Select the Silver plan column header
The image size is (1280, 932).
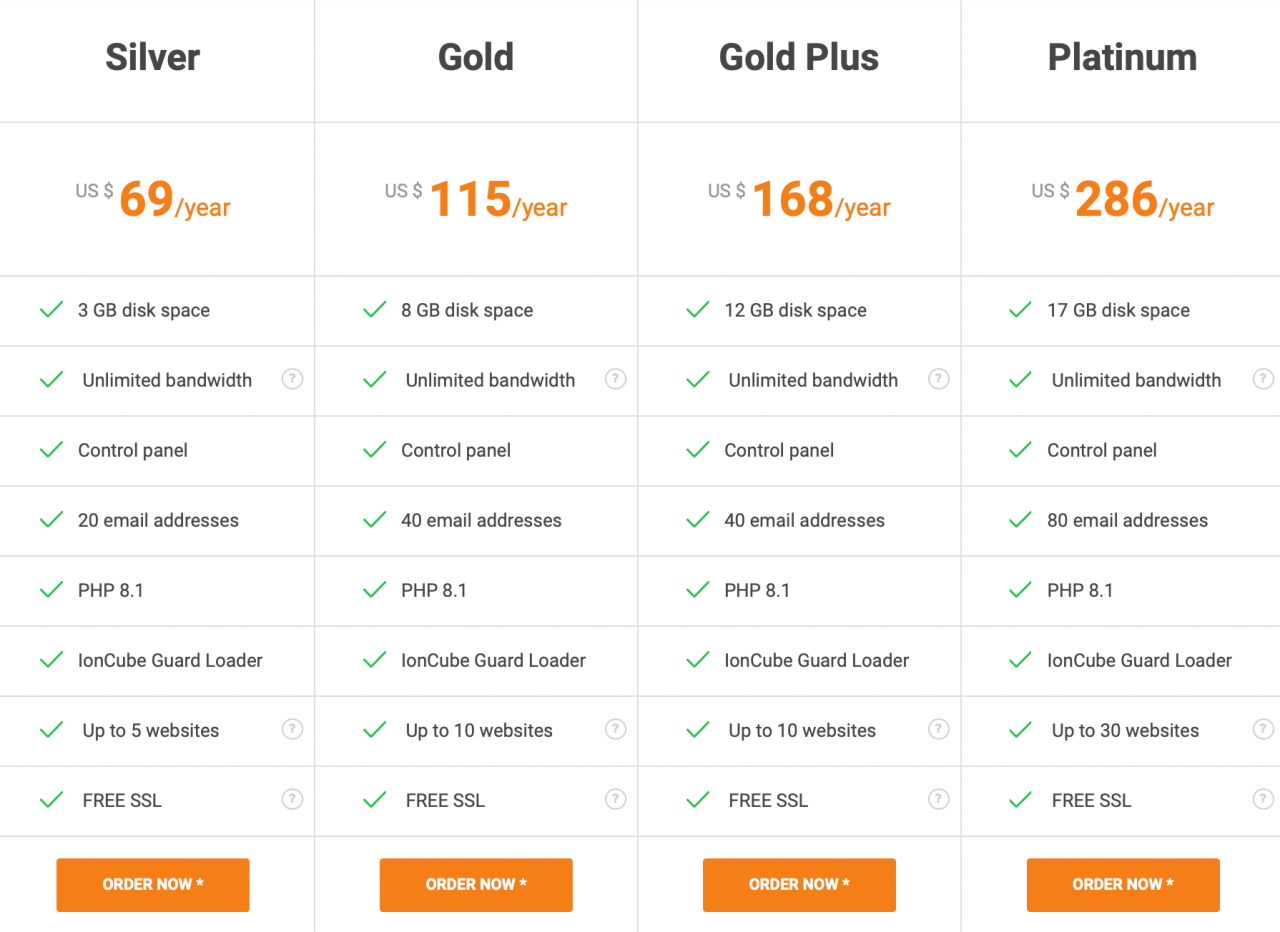pos(152,58)
